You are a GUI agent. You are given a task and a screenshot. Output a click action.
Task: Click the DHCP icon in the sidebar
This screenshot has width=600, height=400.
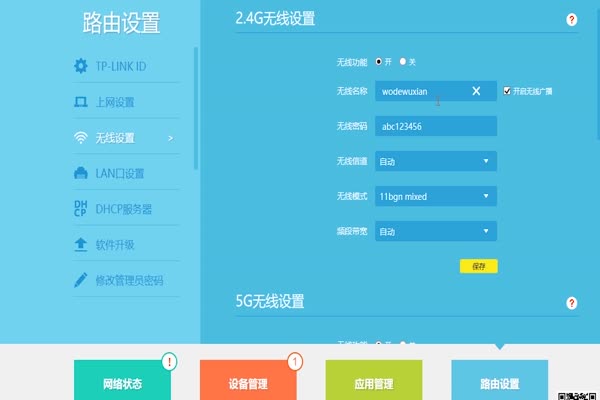tap(80, 209)
